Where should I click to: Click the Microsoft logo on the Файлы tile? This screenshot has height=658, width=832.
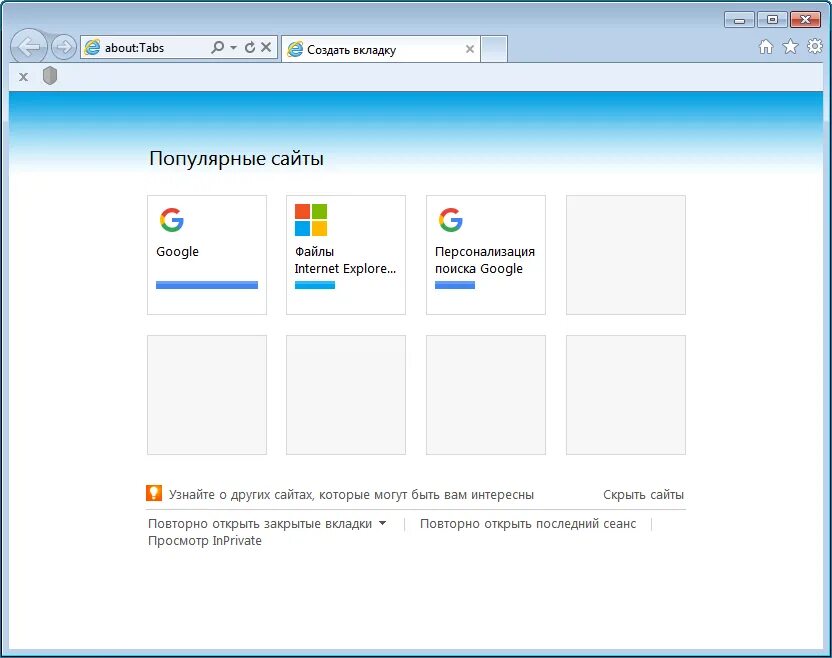pos(311,220)
